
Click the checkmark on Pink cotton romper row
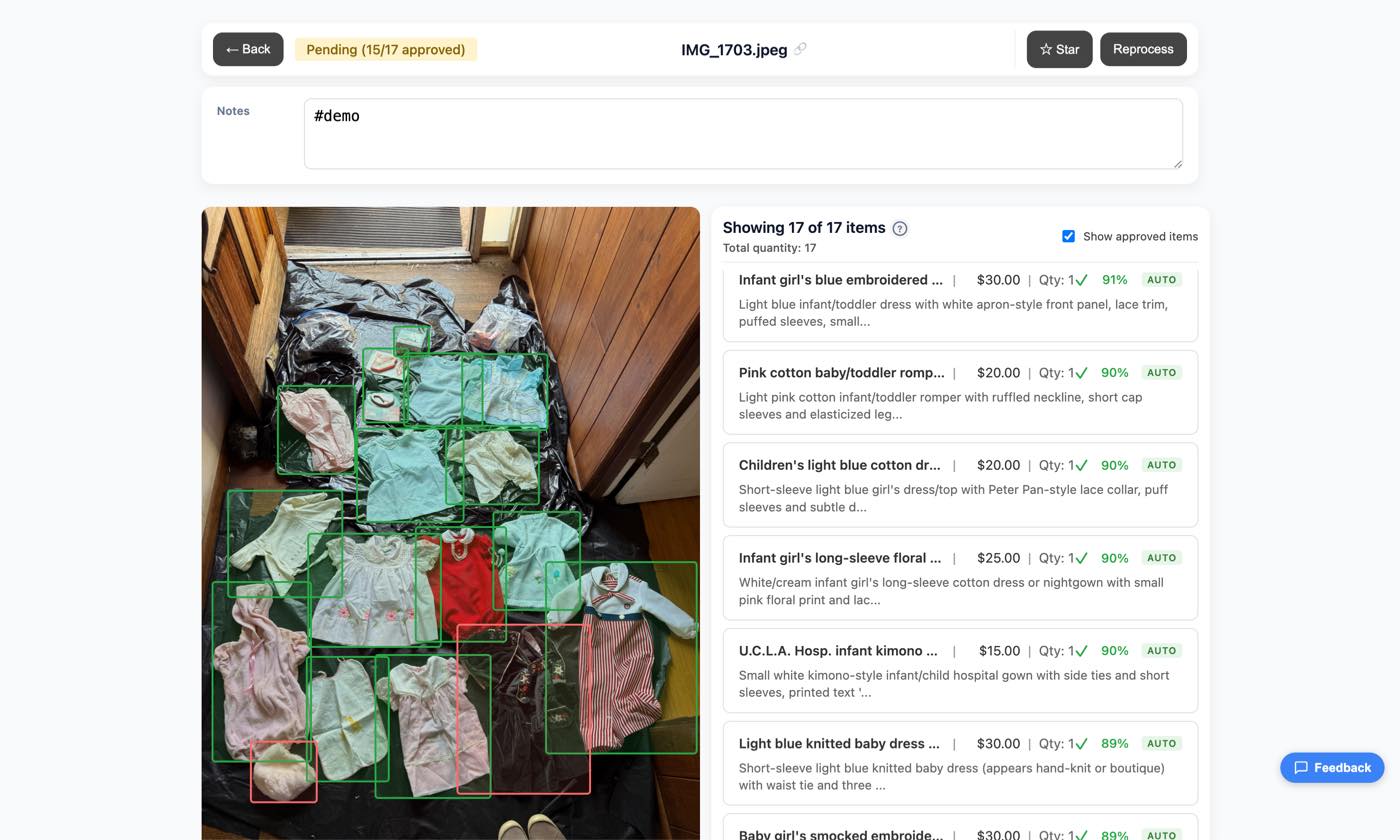[x=1081, y=373]
